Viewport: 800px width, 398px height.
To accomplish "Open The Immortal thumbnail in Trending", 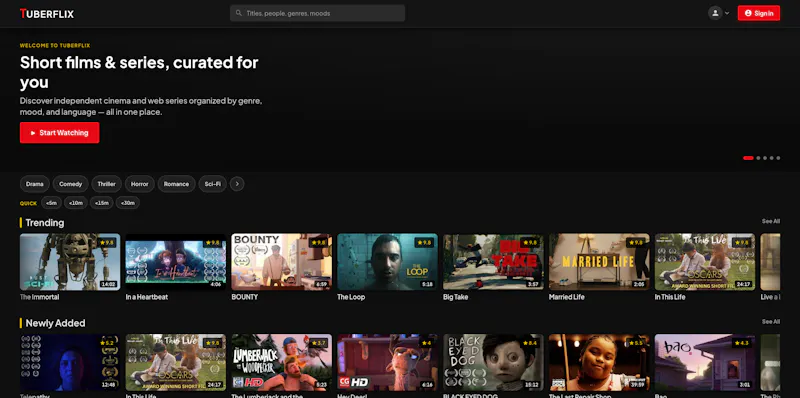I will [70, 262].
